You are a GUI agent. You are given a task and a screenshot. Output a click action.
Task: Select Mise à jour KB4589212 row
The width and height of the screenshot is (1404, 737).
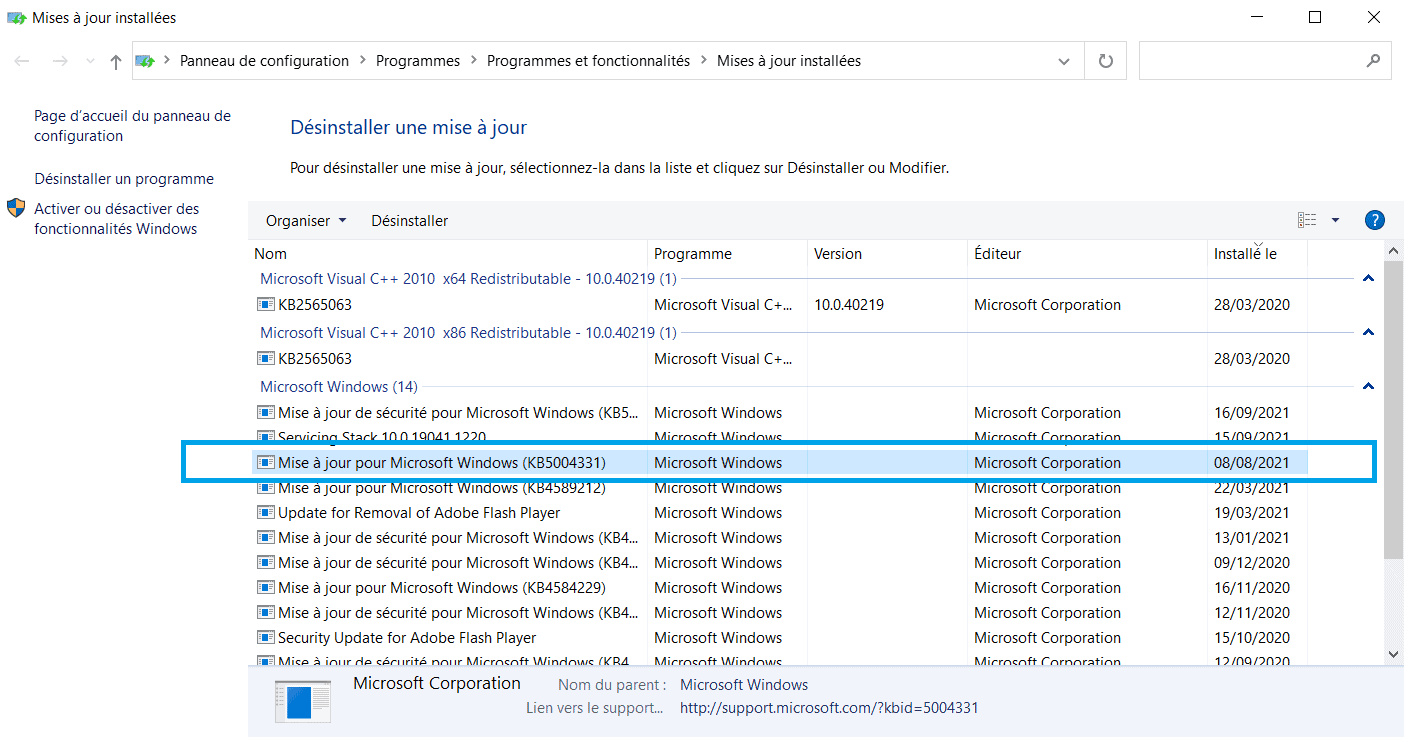click(x=778, y=488)
